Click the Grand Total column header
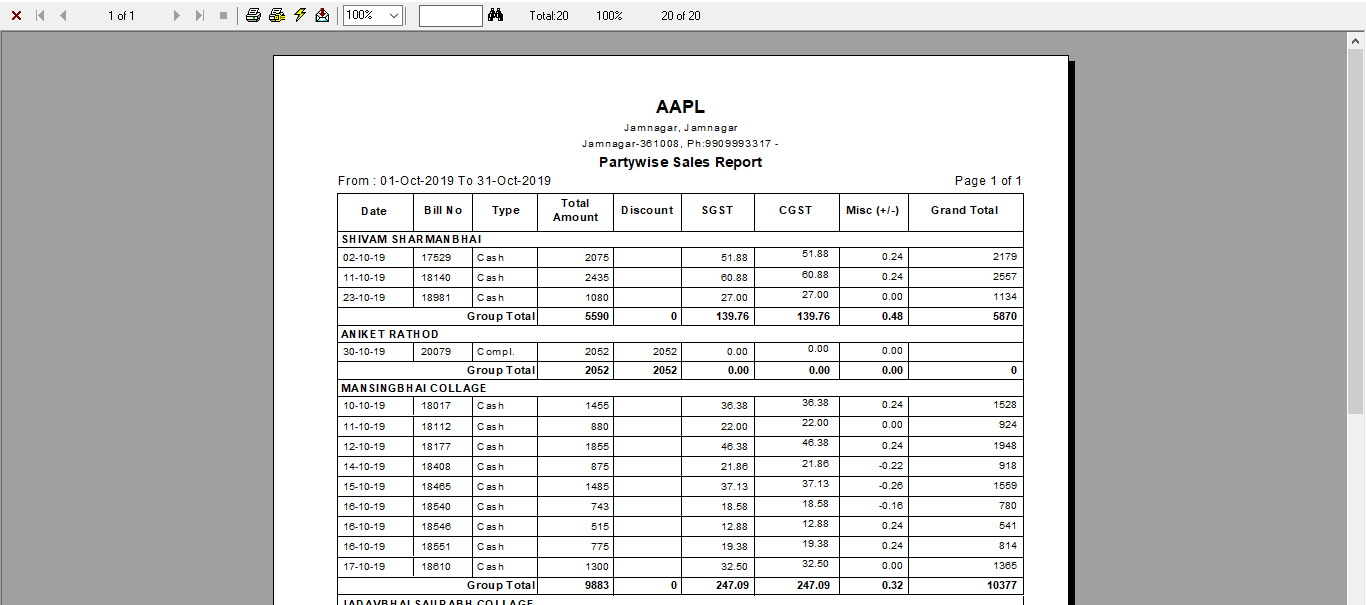 964,211
